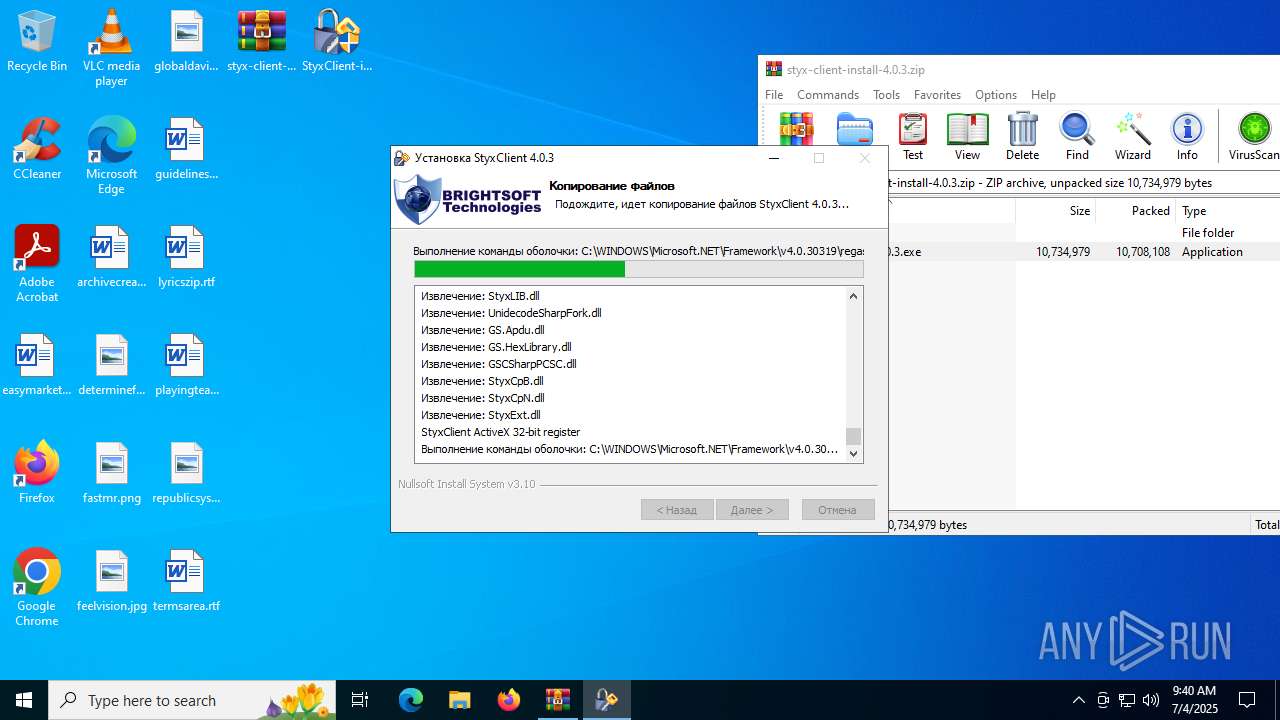Select globaldavi image file on desktop

186,42
